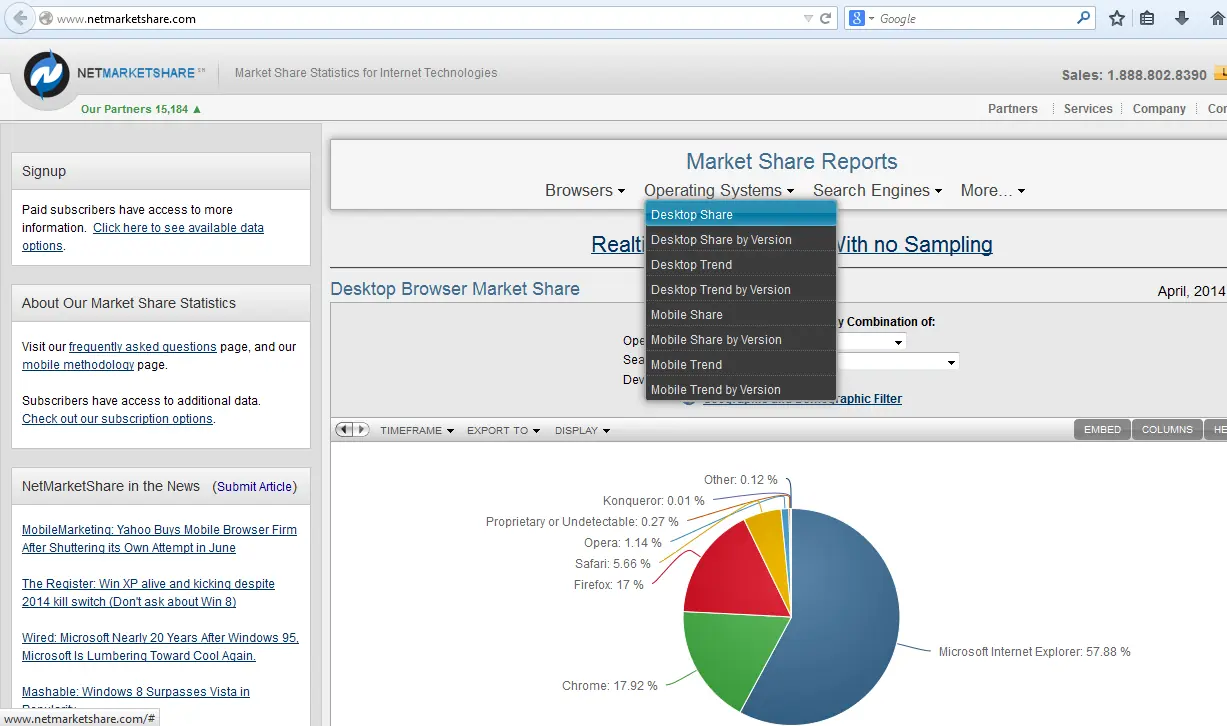Open the Google search engine selector
1227x726 pixels.
point(861,18)
